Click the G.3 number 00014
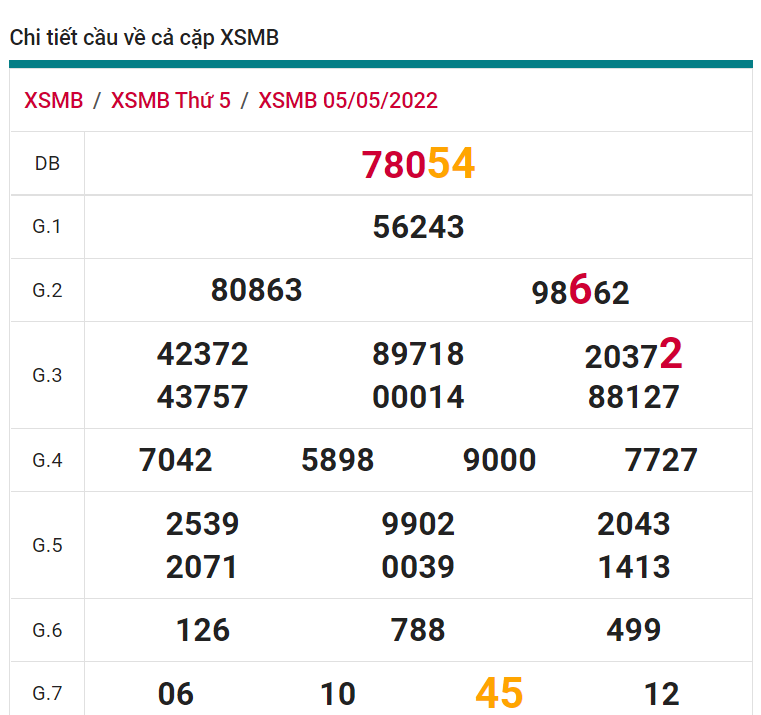761x715 pixels. pos(418,398)
